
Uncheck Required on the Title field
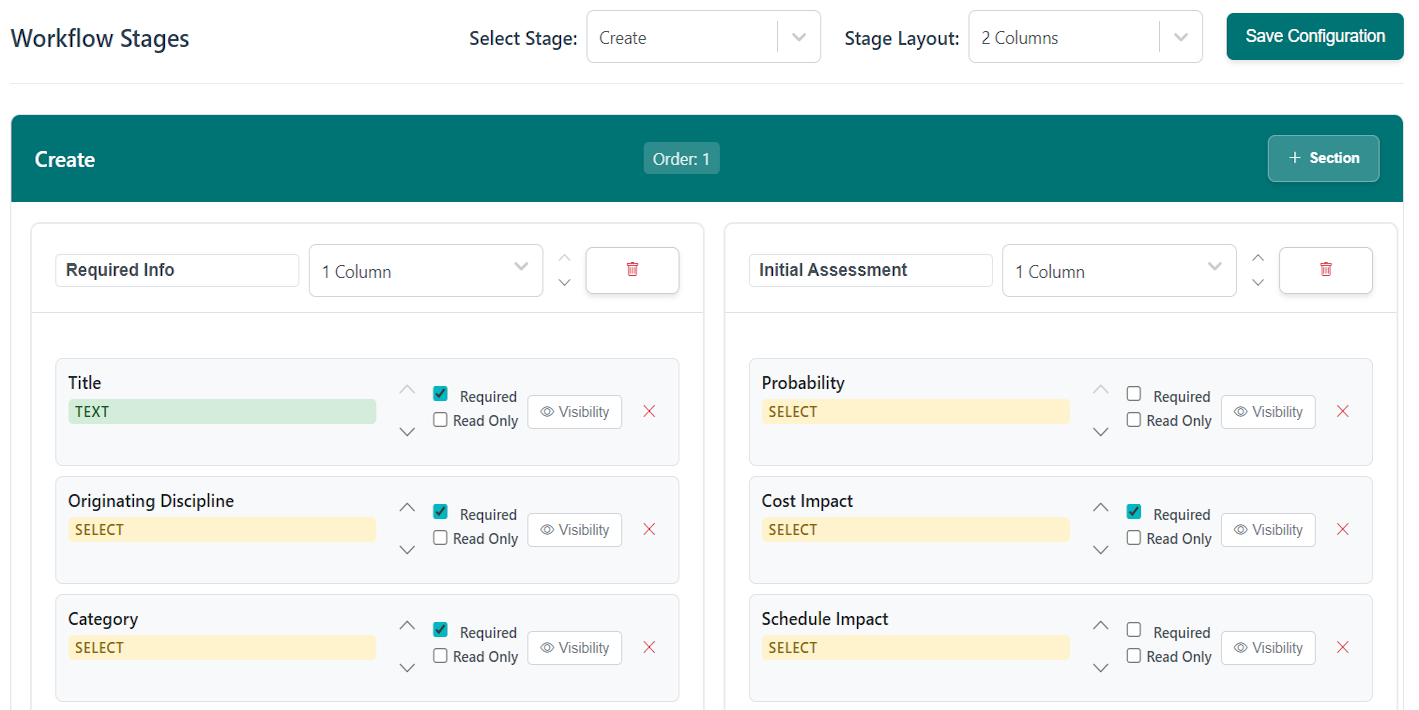(440, 393)
